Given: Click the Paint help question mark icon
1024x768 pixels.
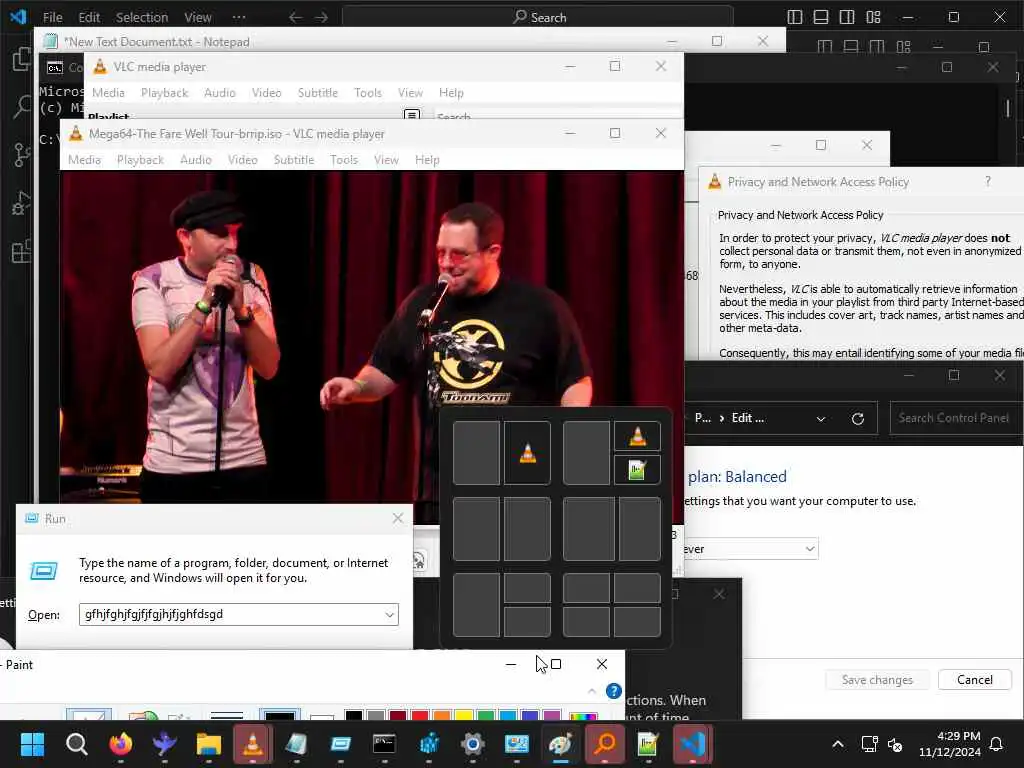Looking at the screenshot, I should coord(613,691).
